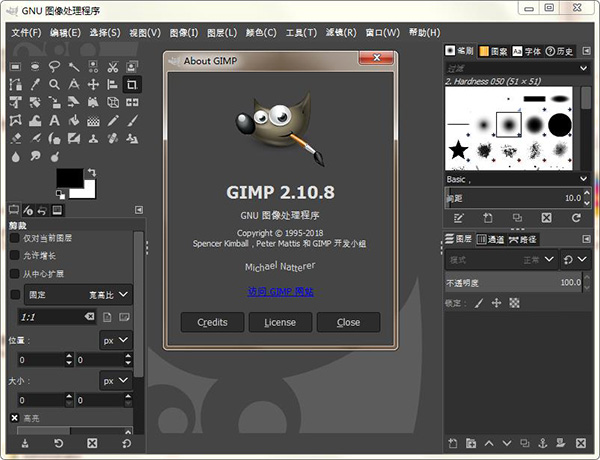This screenshot has width=600, height=460.
Task: Select the Crop tool
Action: [132, 85]
